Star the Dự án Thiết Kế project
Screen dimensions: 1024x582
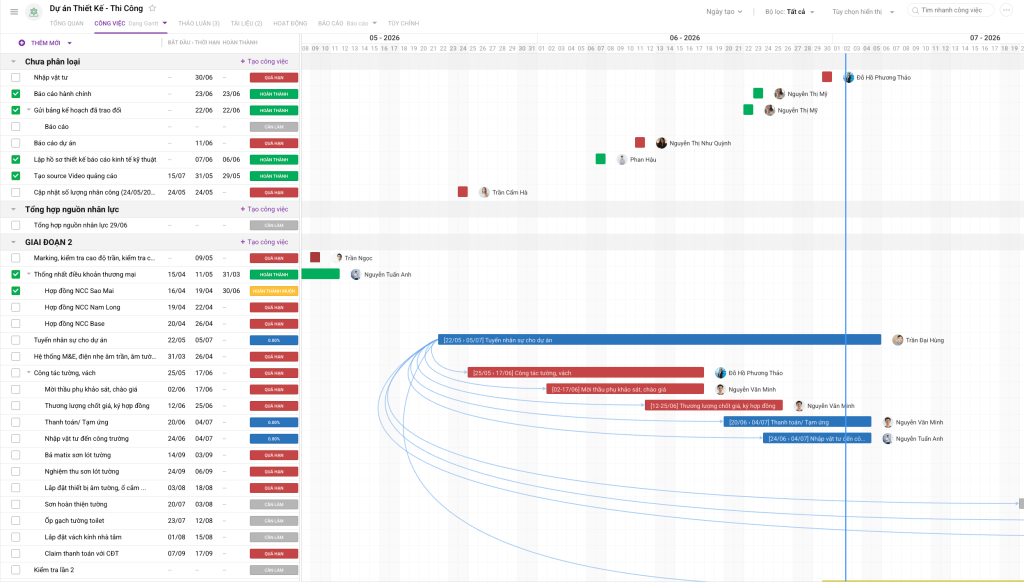click(153, 8)
